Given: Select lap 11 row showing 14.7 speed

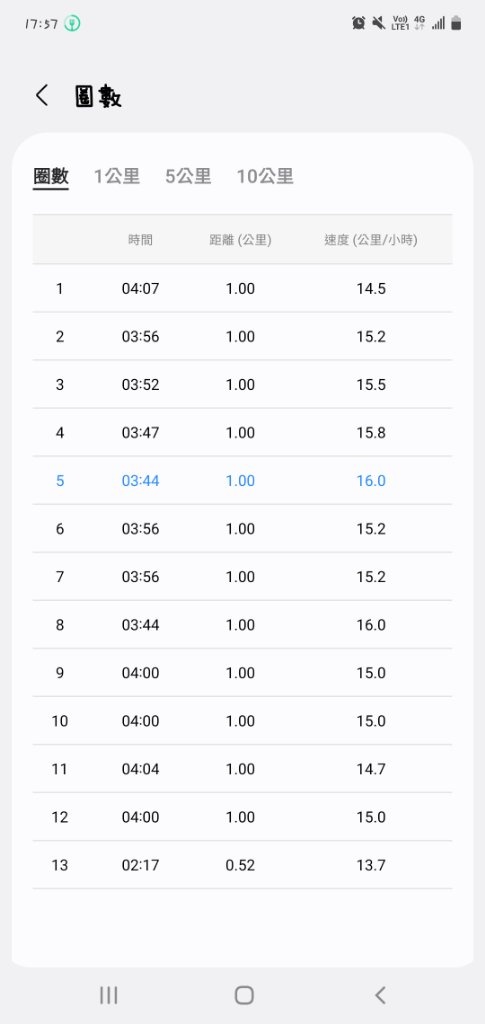Looking at the screenshot, I should pos(242,769).
